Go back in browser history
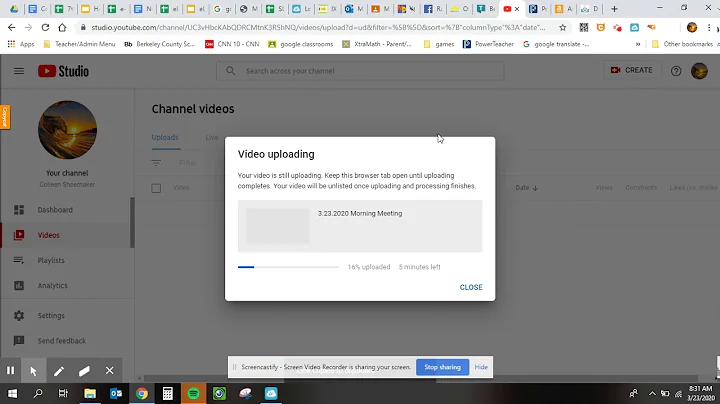720x404 pixels. (x=11, y=28)
